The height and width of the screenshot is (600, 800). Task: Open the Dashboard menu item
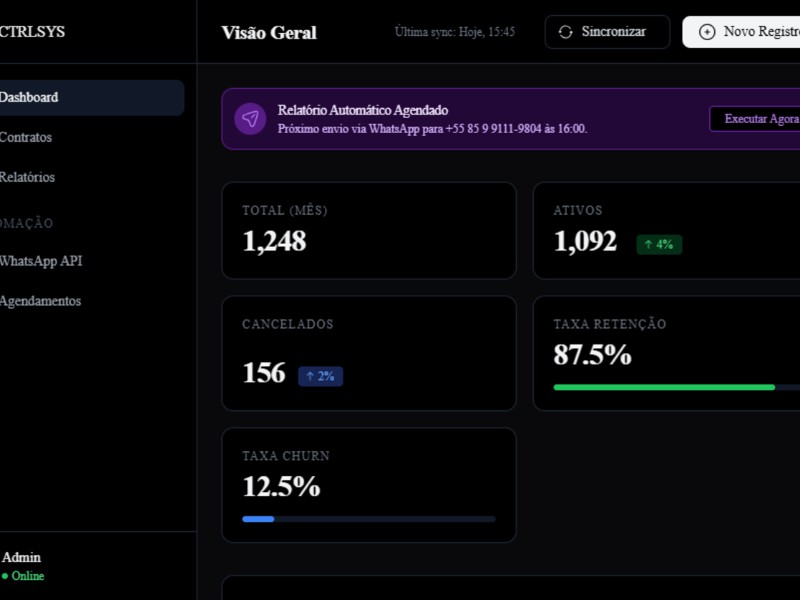click(x=90, y=98)
